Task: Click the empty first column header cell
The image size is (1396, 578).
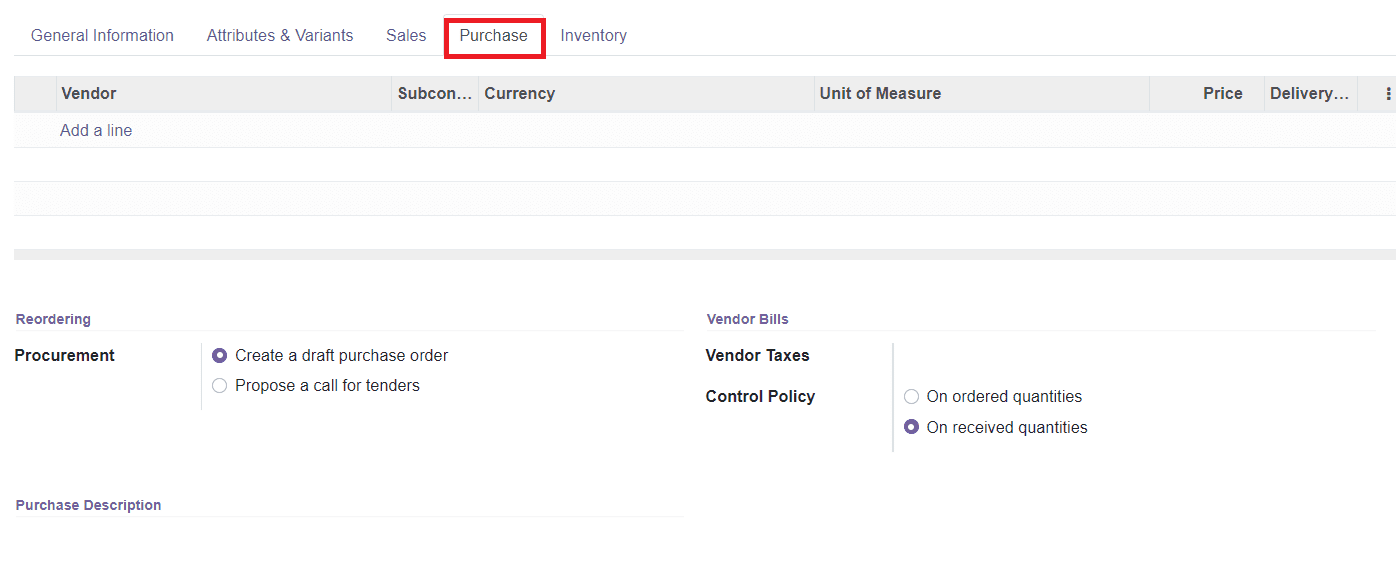Action: pyautogui.click(x=33, y=93)
